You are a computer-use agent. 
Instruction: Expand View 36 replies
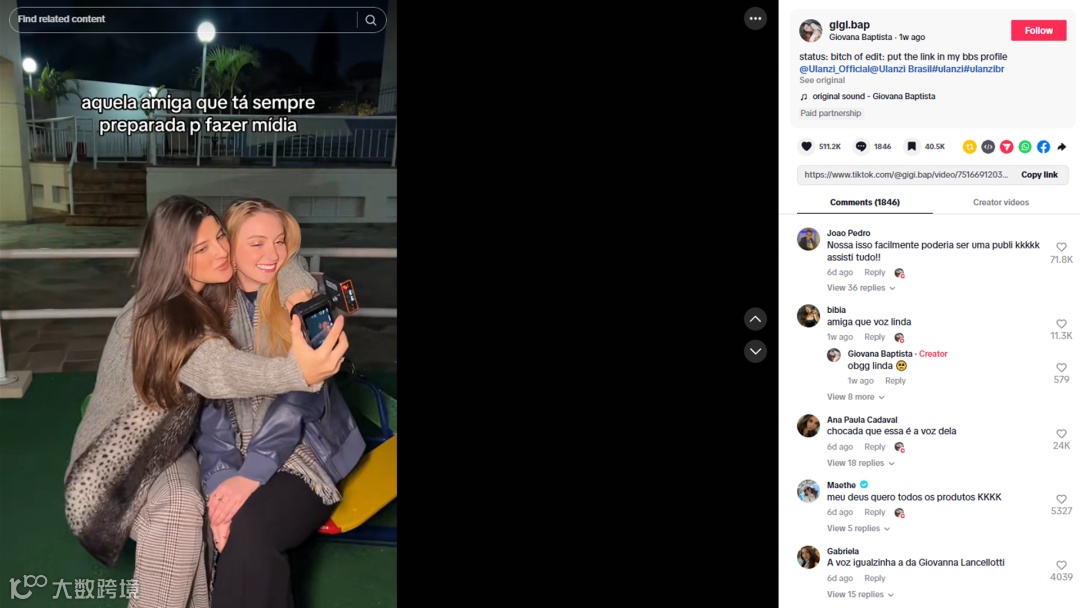(861, 288)
